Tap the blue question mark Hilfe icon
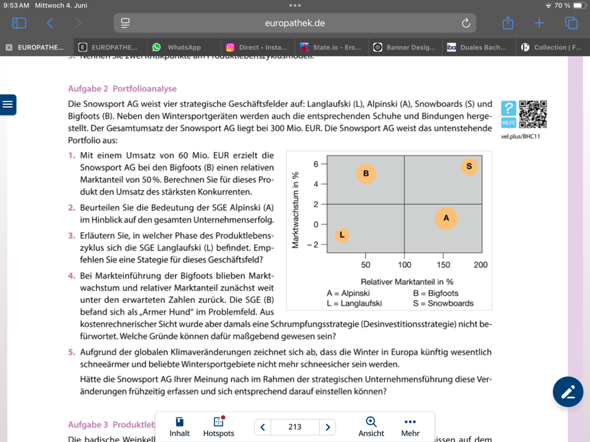 (508, 114)
